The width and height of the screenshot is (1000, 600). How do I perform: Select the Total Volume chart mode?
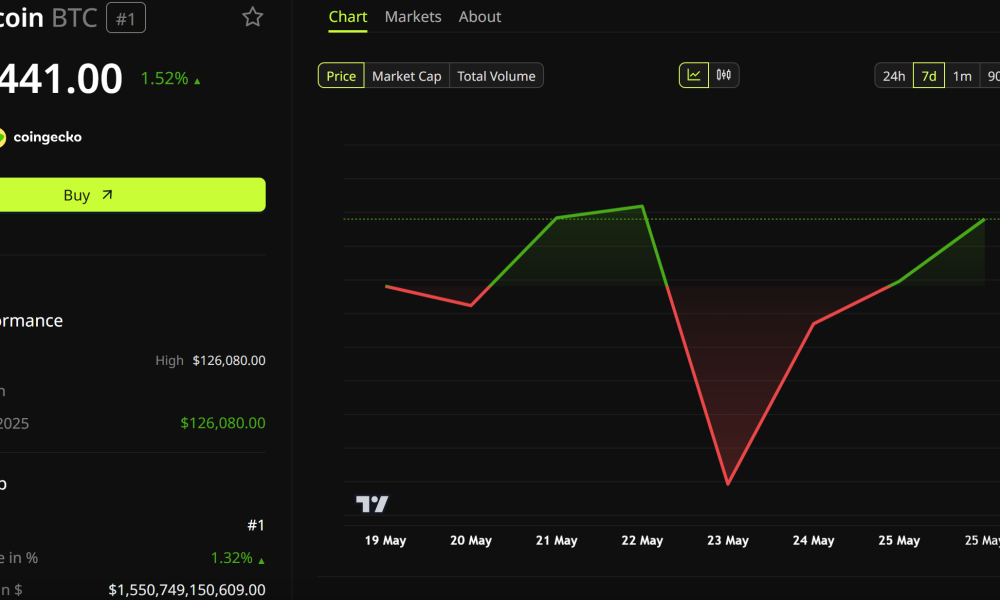(x=496, y=75)
